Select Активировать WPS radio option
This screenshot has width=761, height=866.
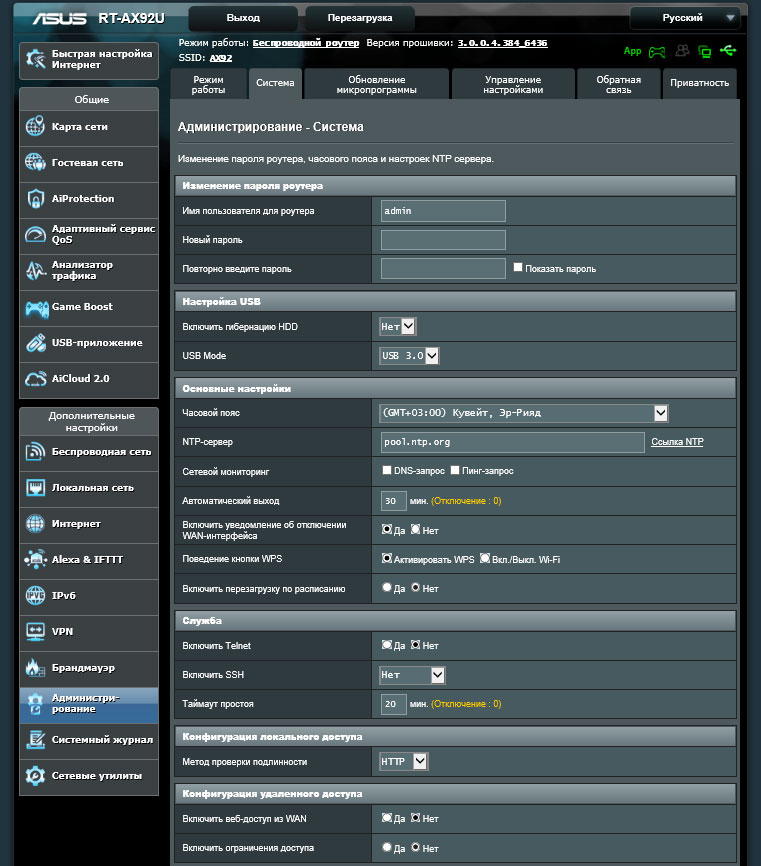(387, 558)
